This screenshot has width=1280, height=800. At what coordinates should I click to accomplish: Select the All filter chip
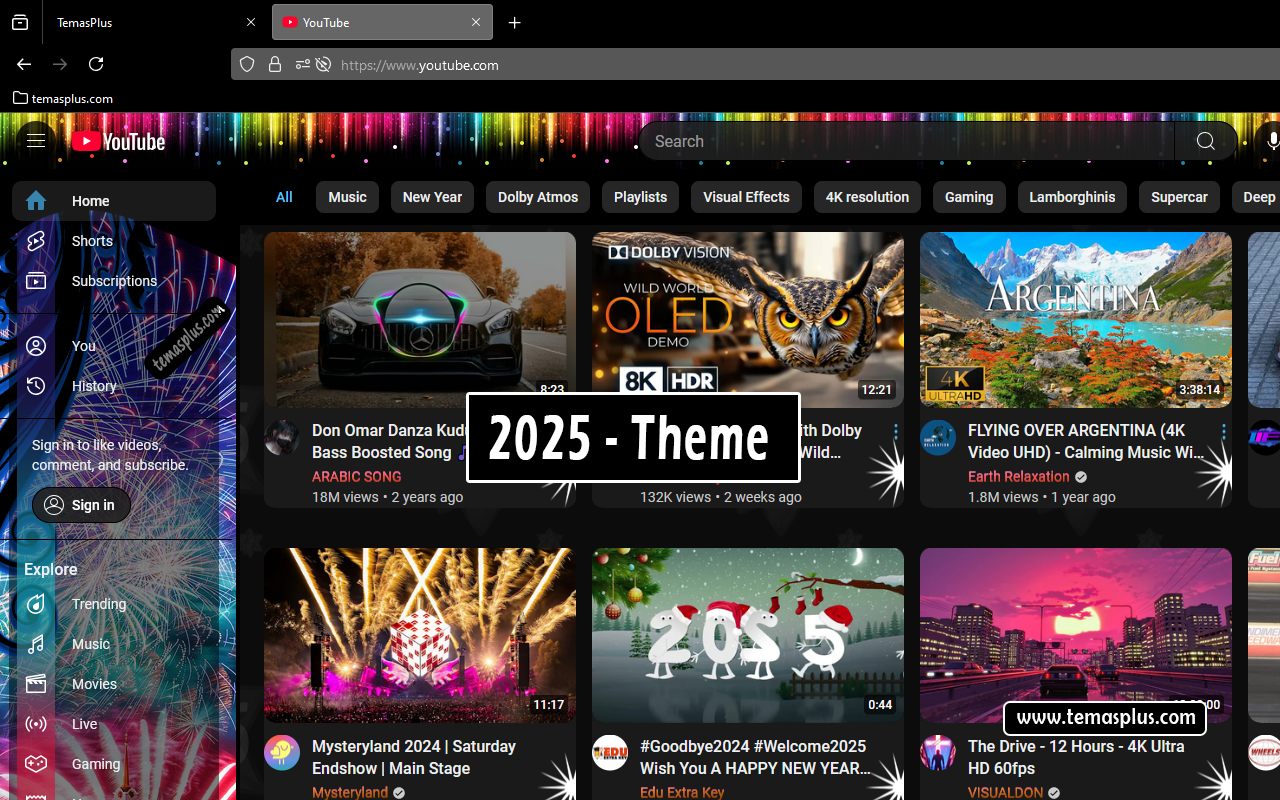click(x=284, y=197)
